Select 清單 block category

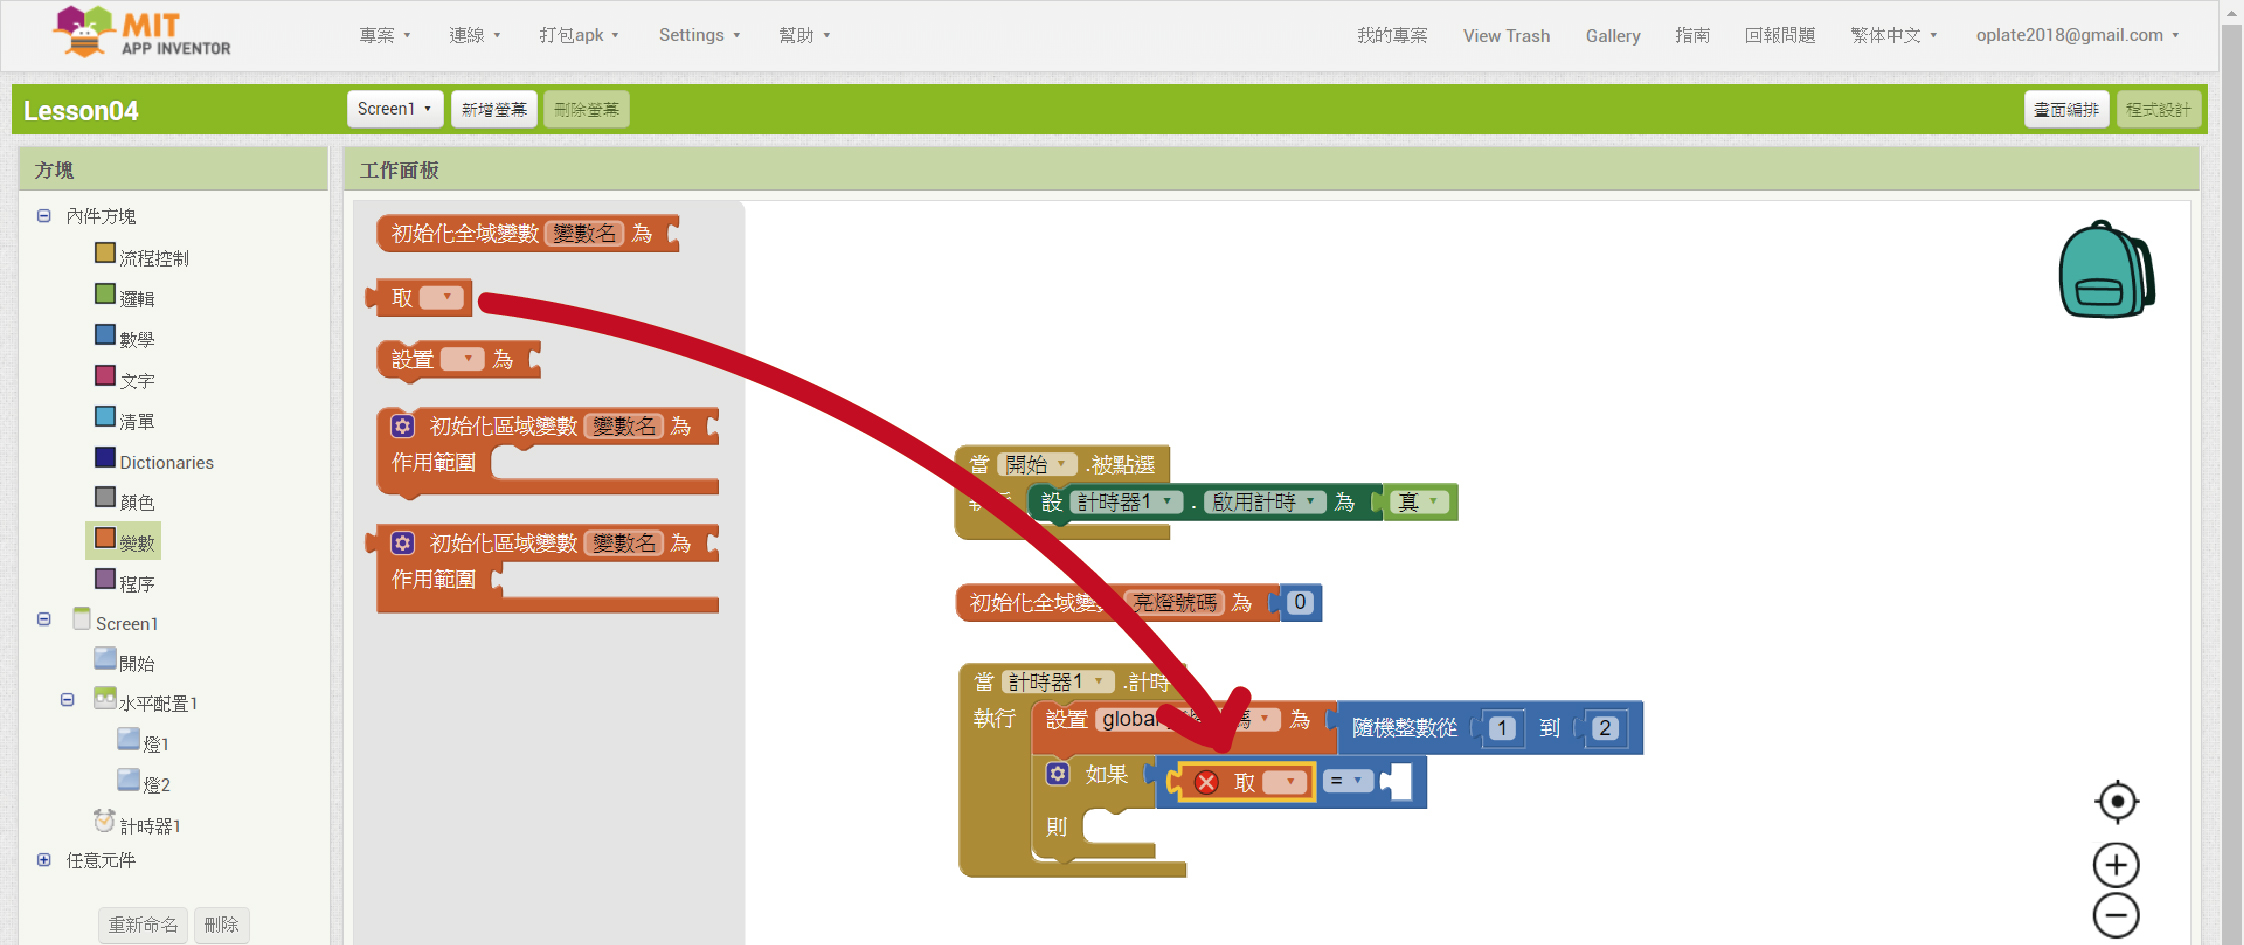coord(124,420)
